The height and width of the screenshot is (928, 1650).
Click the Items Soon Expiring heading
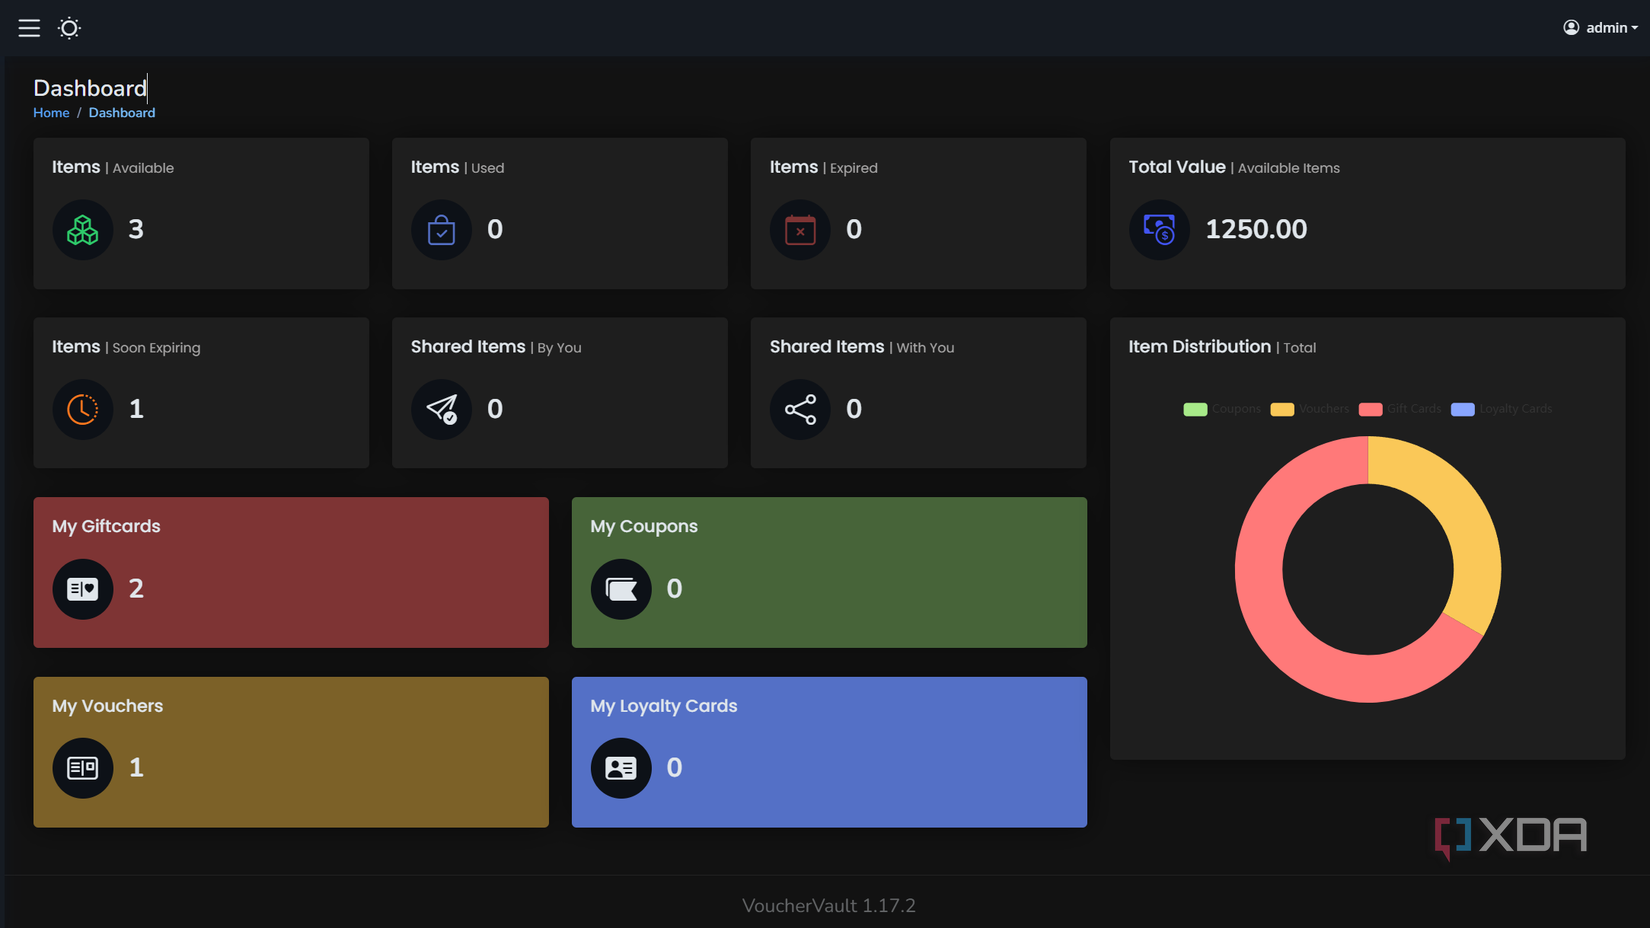tap(126, 347)
